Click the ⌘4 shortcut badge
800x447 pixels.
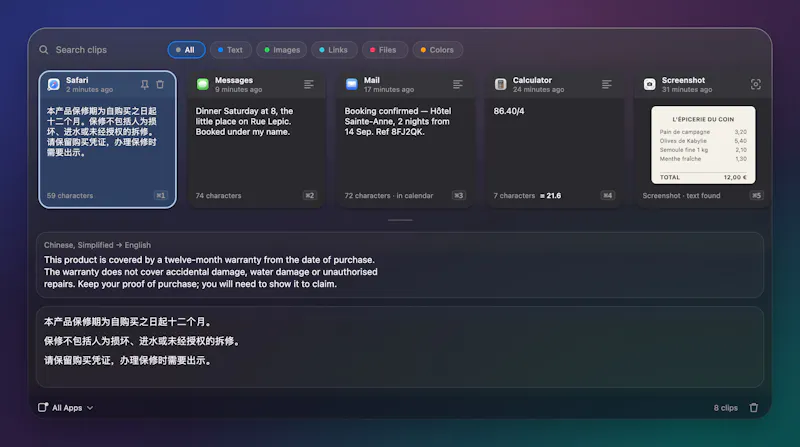point(608,195)
